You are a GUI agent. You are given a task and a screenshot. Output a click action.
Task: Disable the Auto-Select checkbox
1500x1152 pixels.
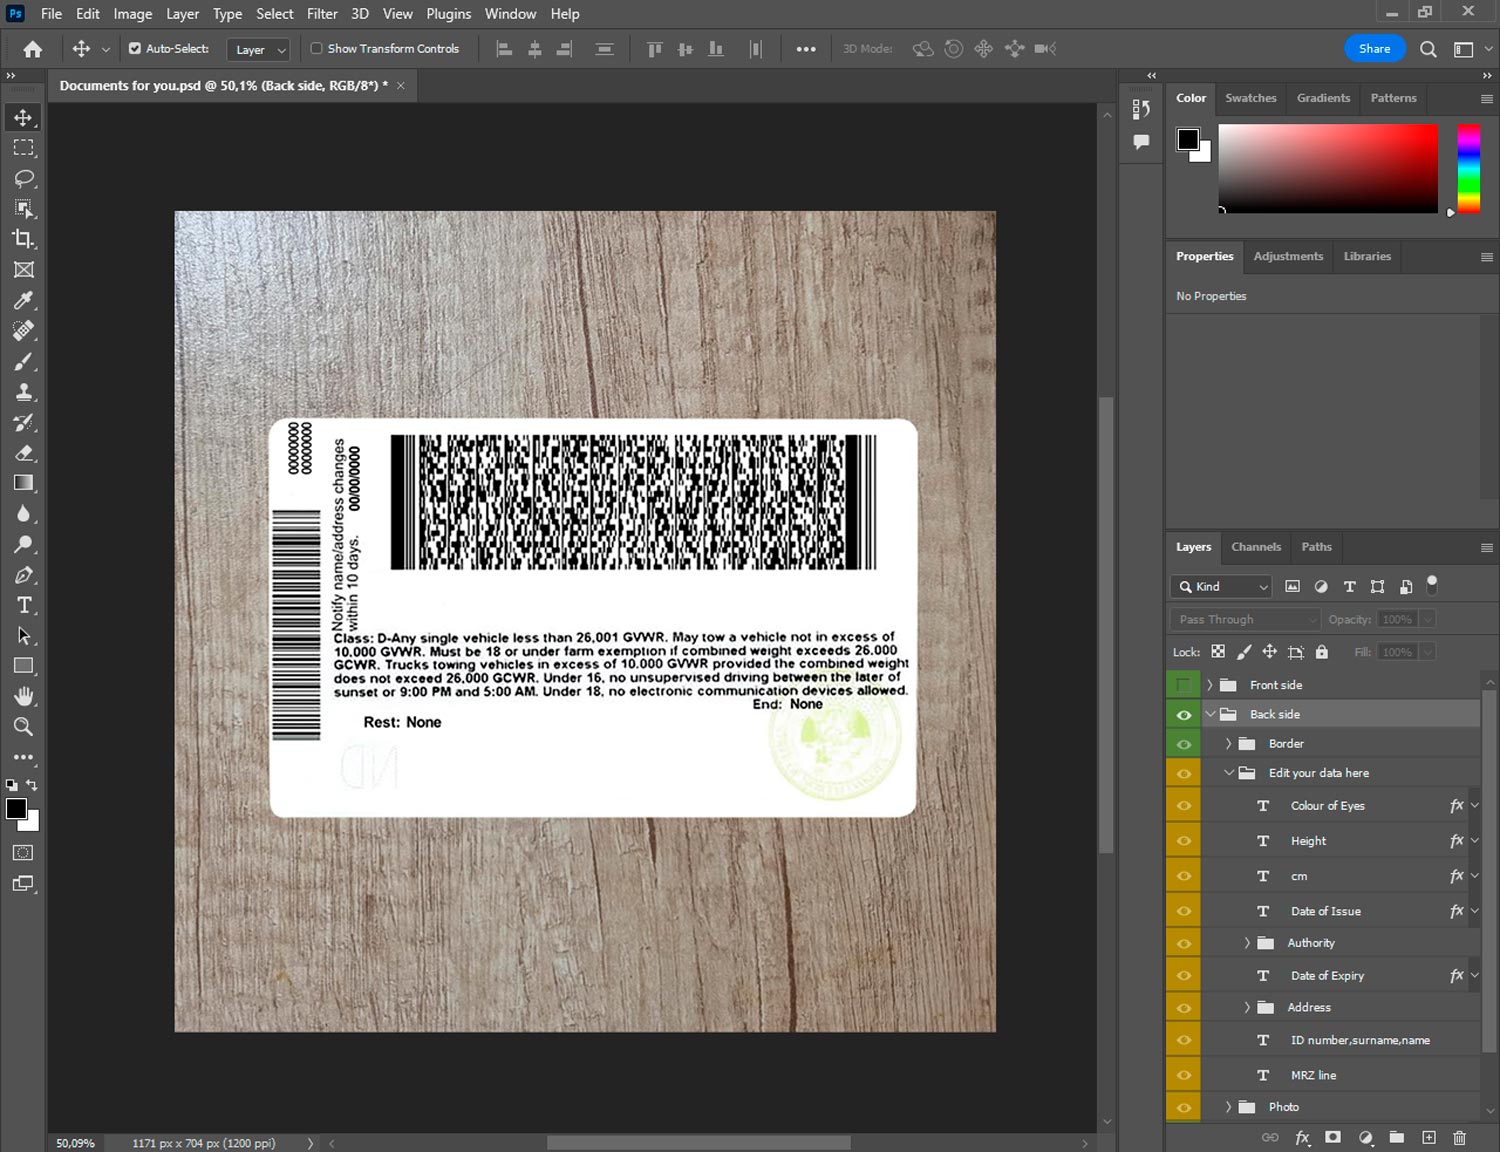point(135,48)
